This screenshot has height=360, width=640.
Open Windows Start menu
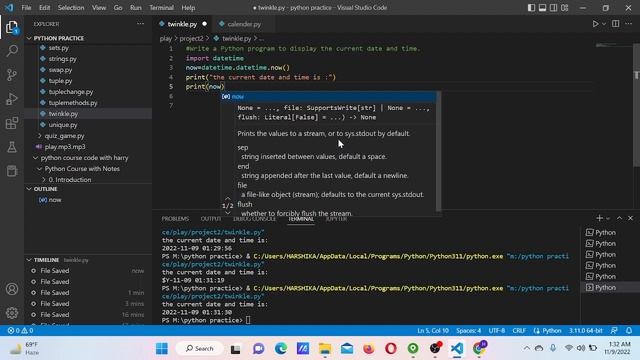[162, 349]
